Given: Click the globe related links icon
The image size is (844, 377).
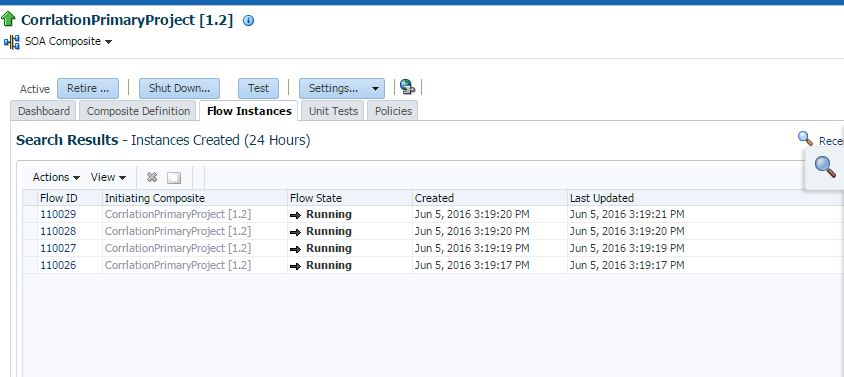Looking at the screenshot, I should [407, 87].
